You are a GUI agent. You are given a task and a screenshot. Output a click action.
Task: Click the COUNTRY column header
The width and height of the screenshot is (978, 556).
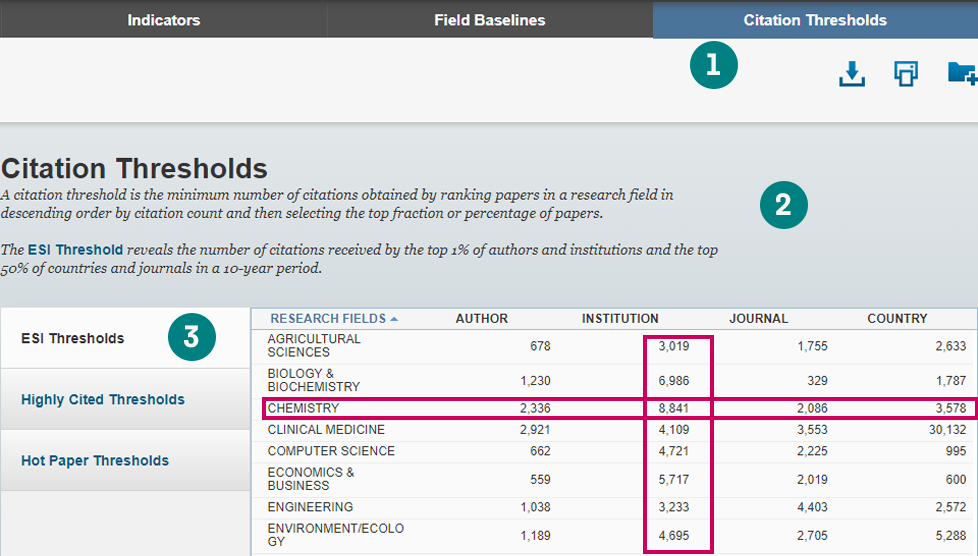pos(897,318)
